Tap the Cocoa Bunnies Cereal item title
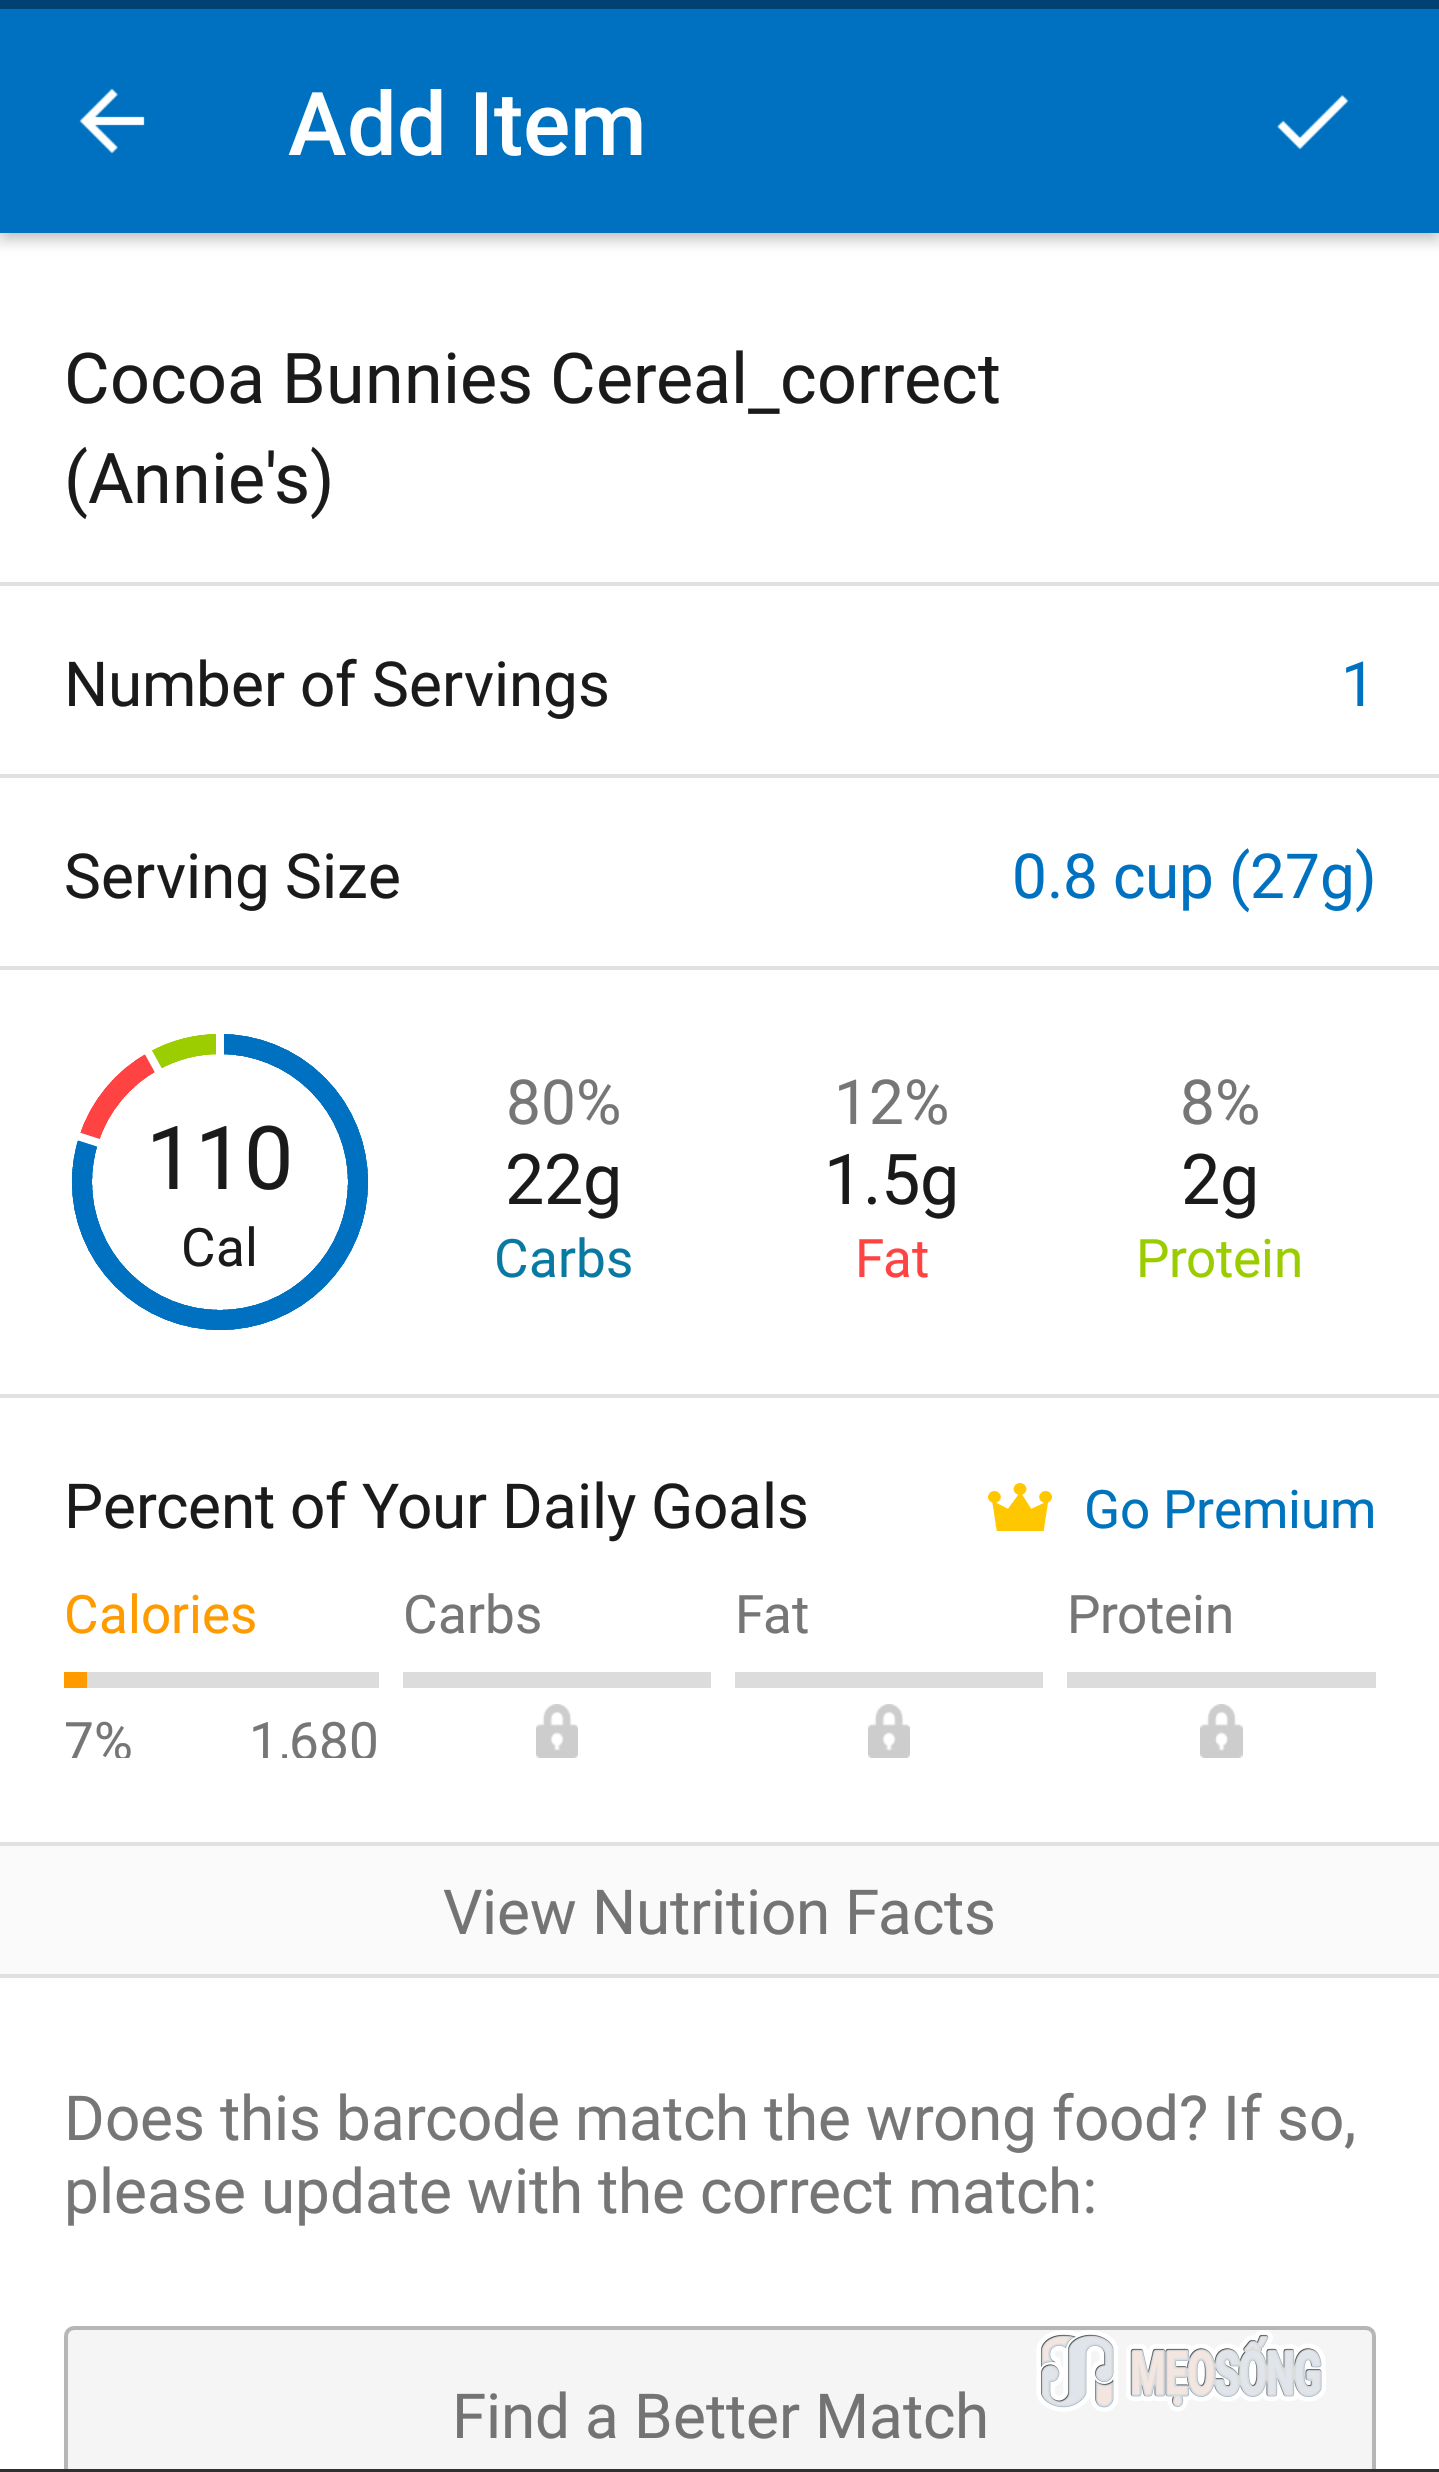The image size is (1439, 2472). click(x=532, y=428)
